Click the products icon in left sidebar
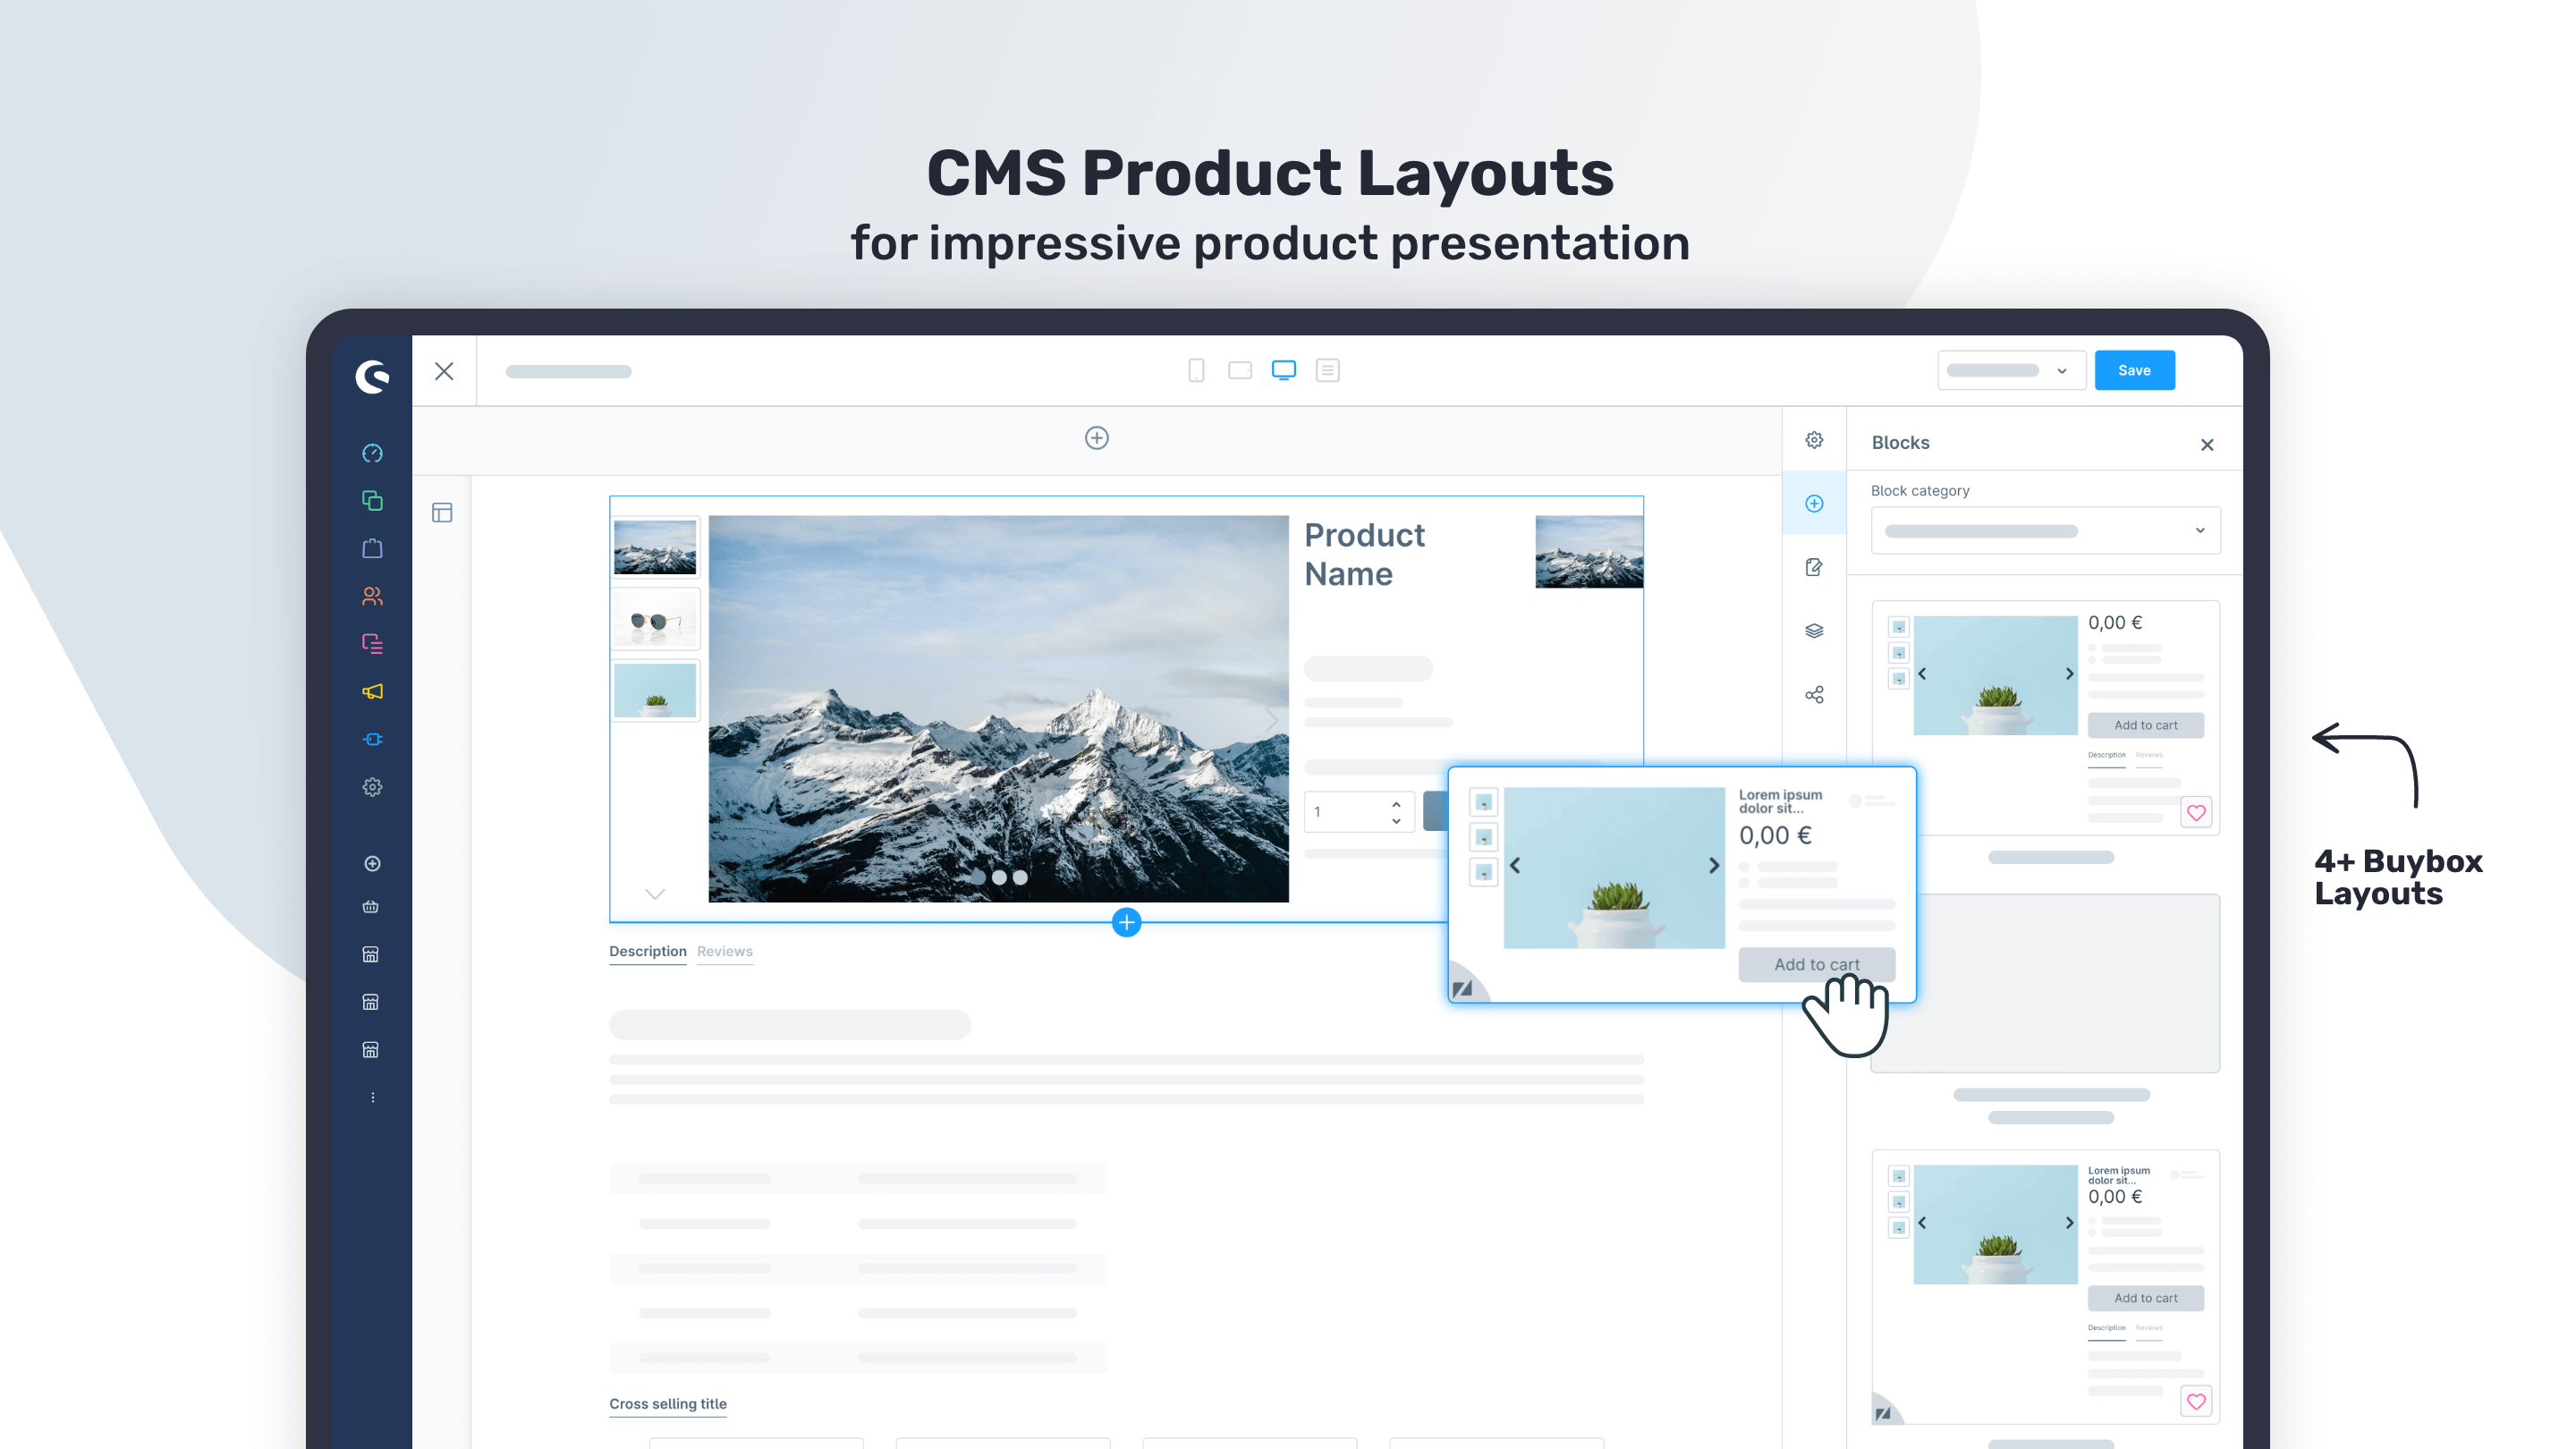2576x1449 pixels. click(371, 548)
